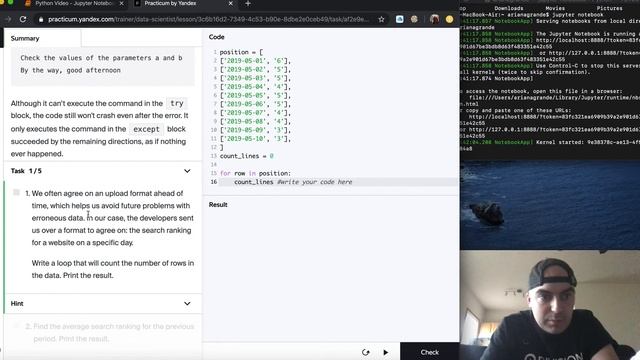Click the 'Find the average search ranking' task text
The image size is (640, 360).
(x=113, y=332)
